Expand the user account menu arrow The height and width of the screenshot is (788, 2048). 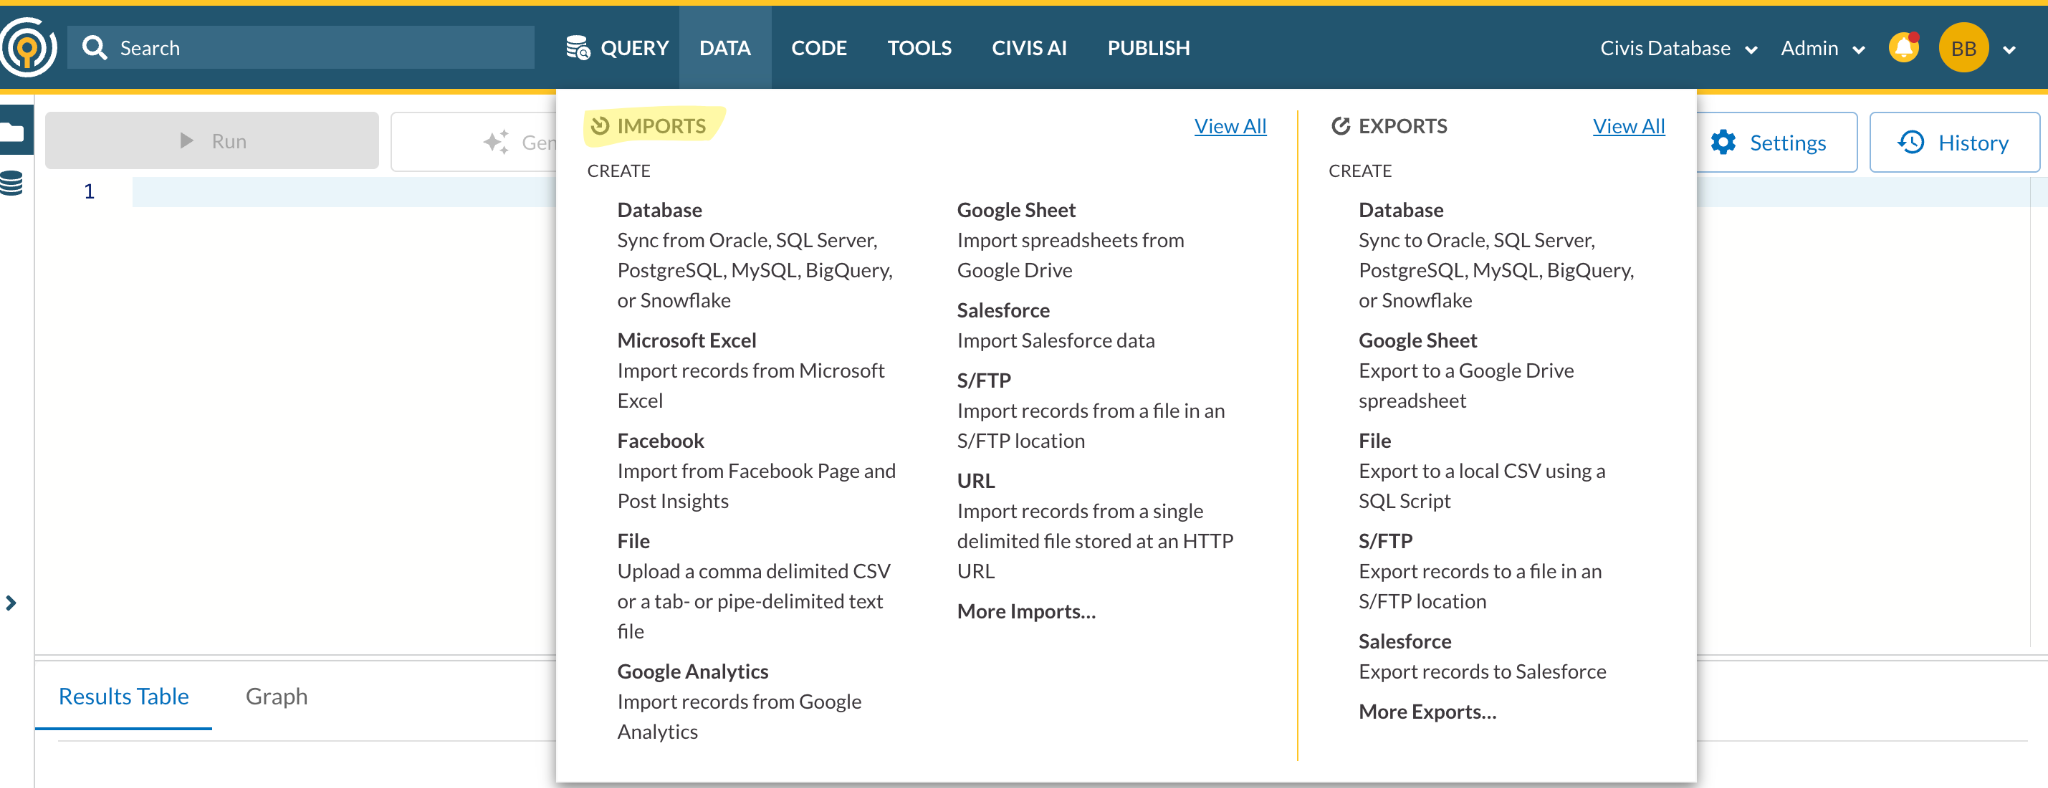click(x=2009, y=49)
